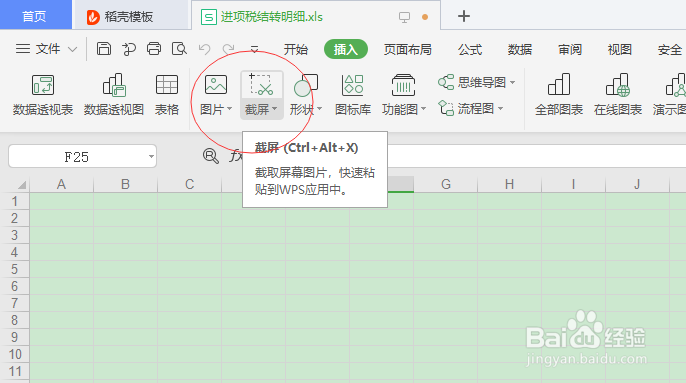686x383 pixels.
Task: Click the Function Chart (功能图) icon
Action: [x=403, y=85]
